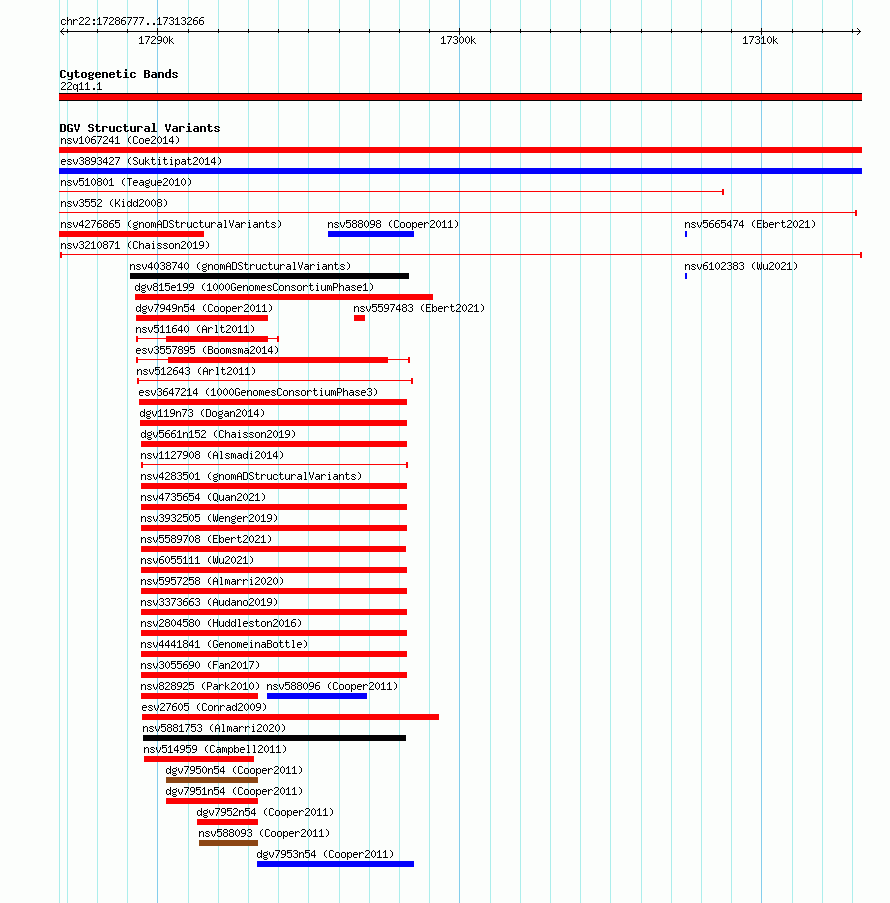
Task: Click the 17290k ruler position label
Action: [156, 40]
